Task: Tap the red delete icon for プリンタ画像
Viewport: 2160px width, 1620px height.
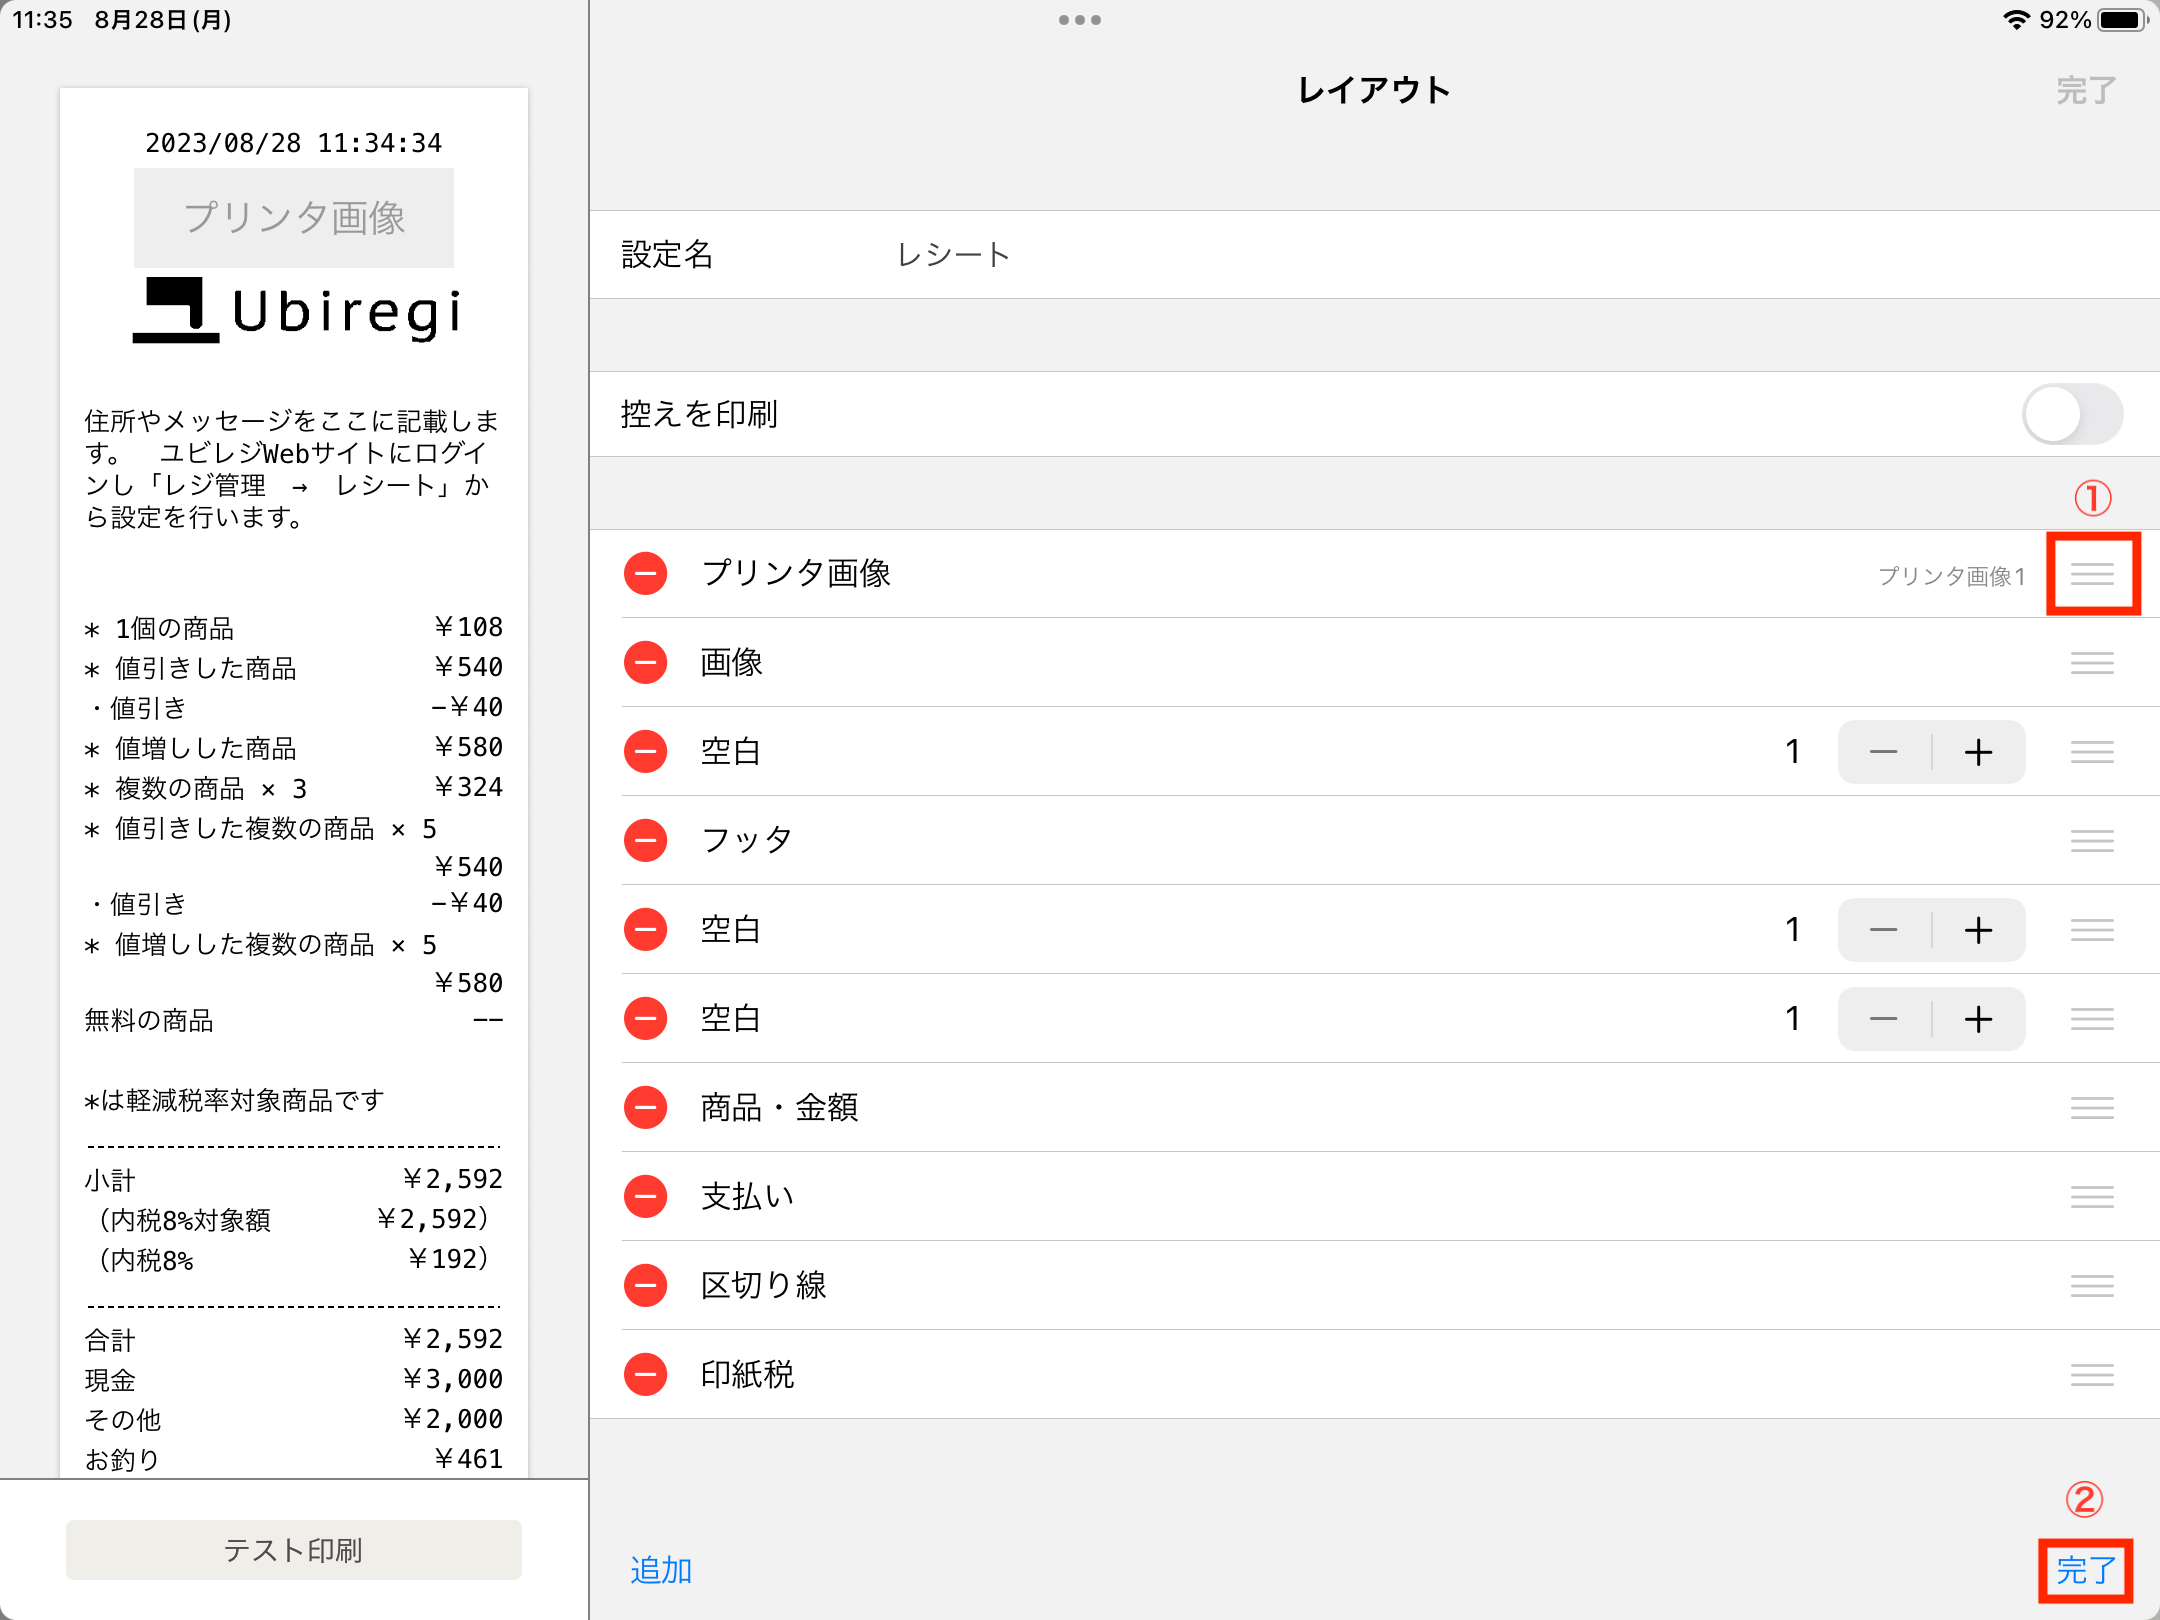Action: click(x=646, y=574)
